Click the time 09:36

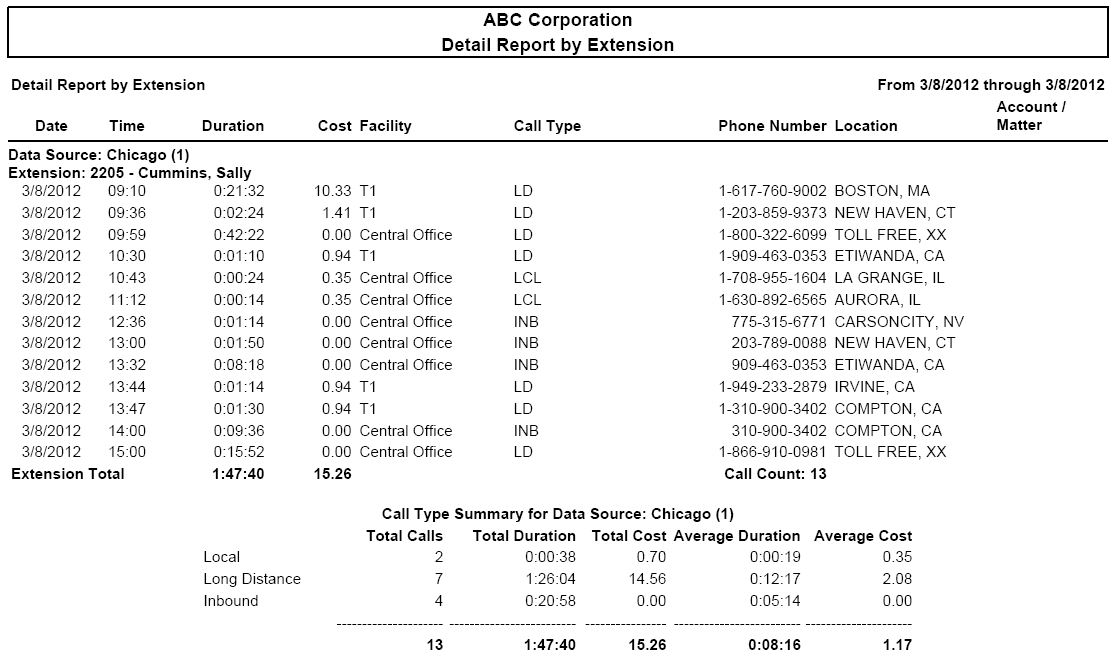127,213
